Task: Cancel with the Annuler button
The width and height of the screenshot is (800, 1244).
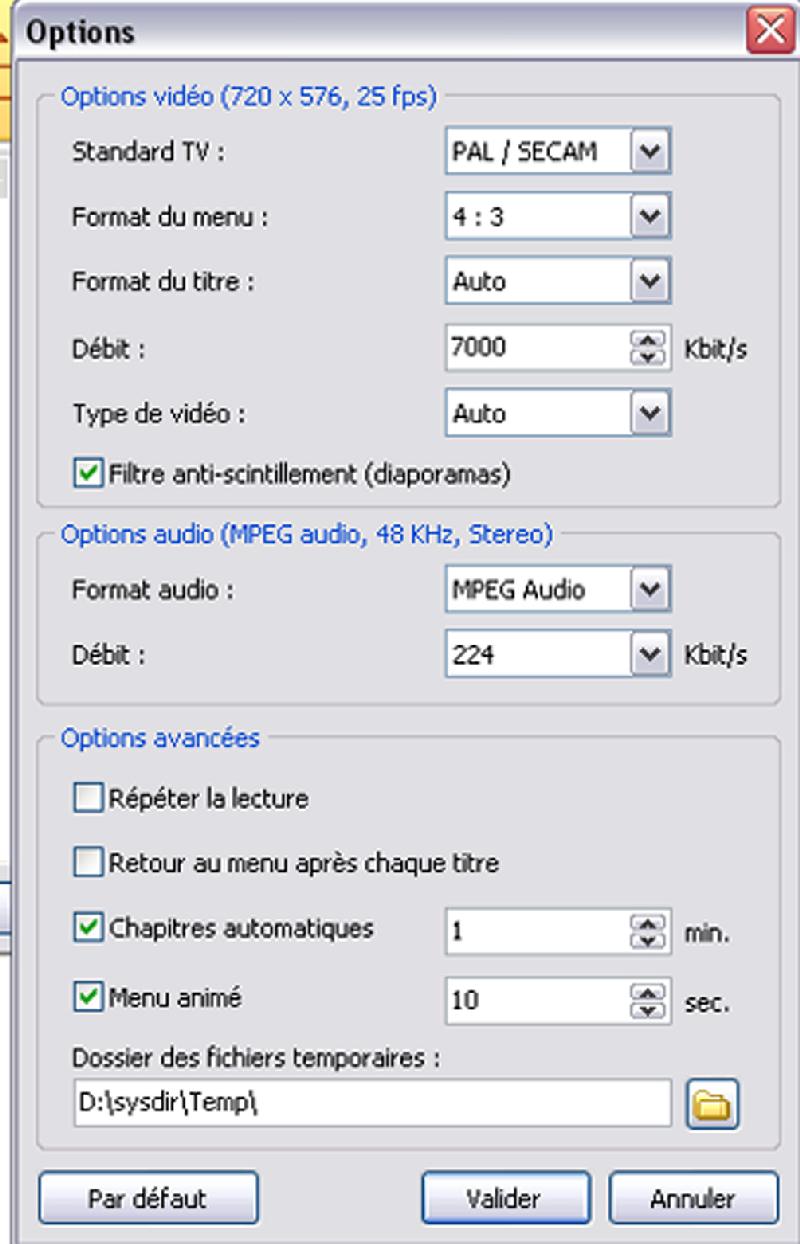Action: [692, 1198]
